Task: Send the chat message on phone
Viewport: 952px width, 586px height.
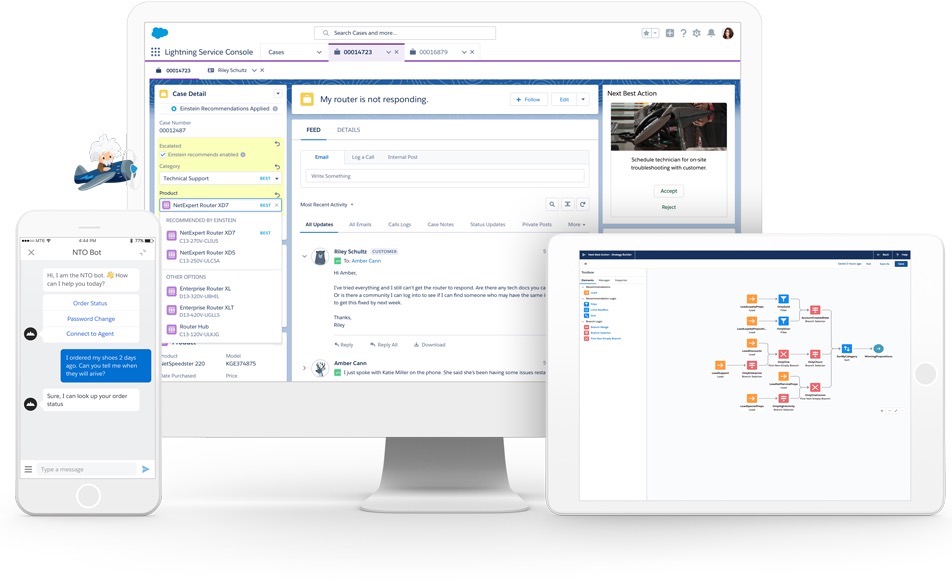Action: tap(146, 469)
